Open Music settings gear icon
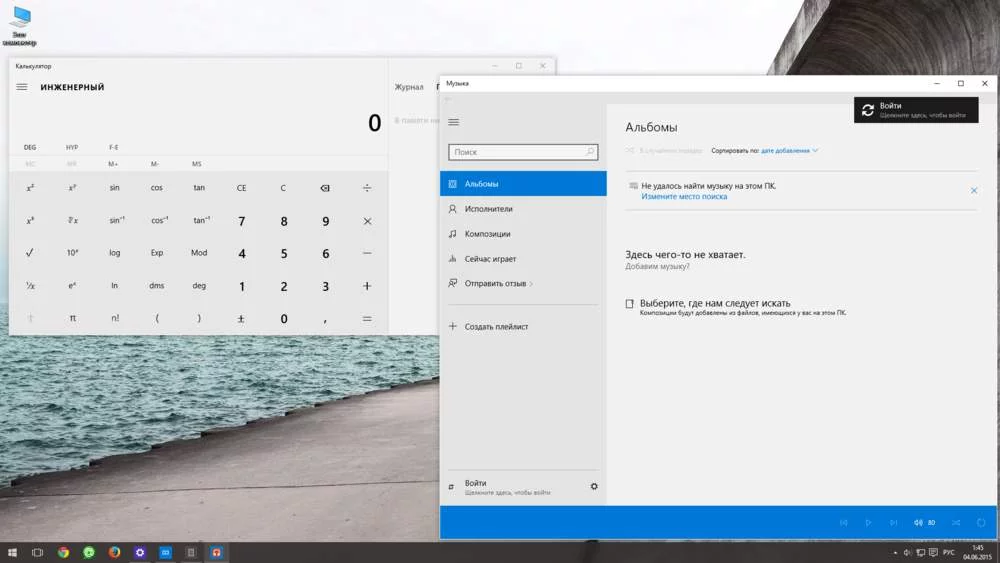The image size is (1000, 563). click(x=594, y=486)
